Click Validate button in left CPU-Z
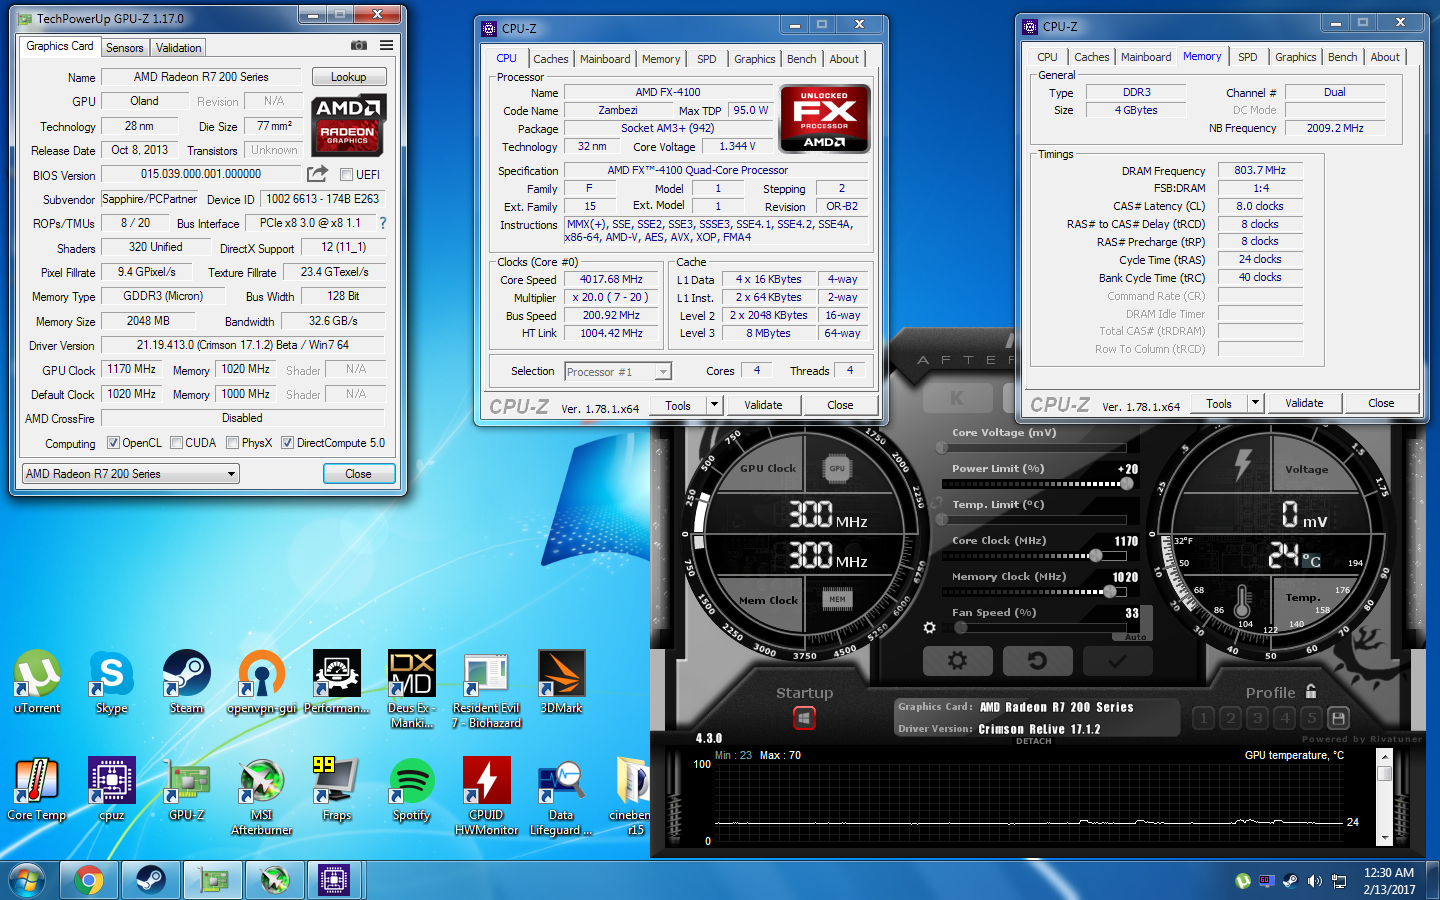The height and width of the screenshot is (900, 1440). [763, 405]
